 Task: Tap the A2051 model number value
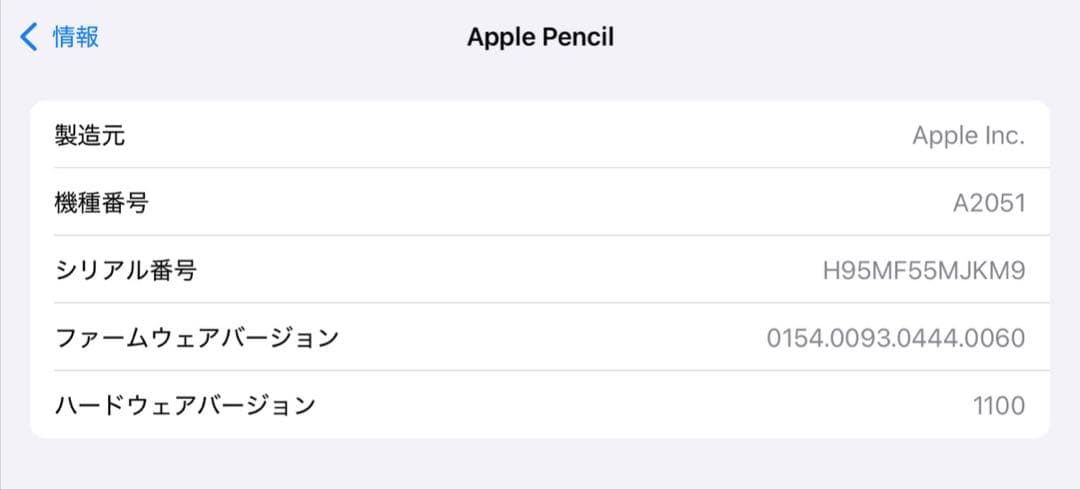tap(988, 203)
